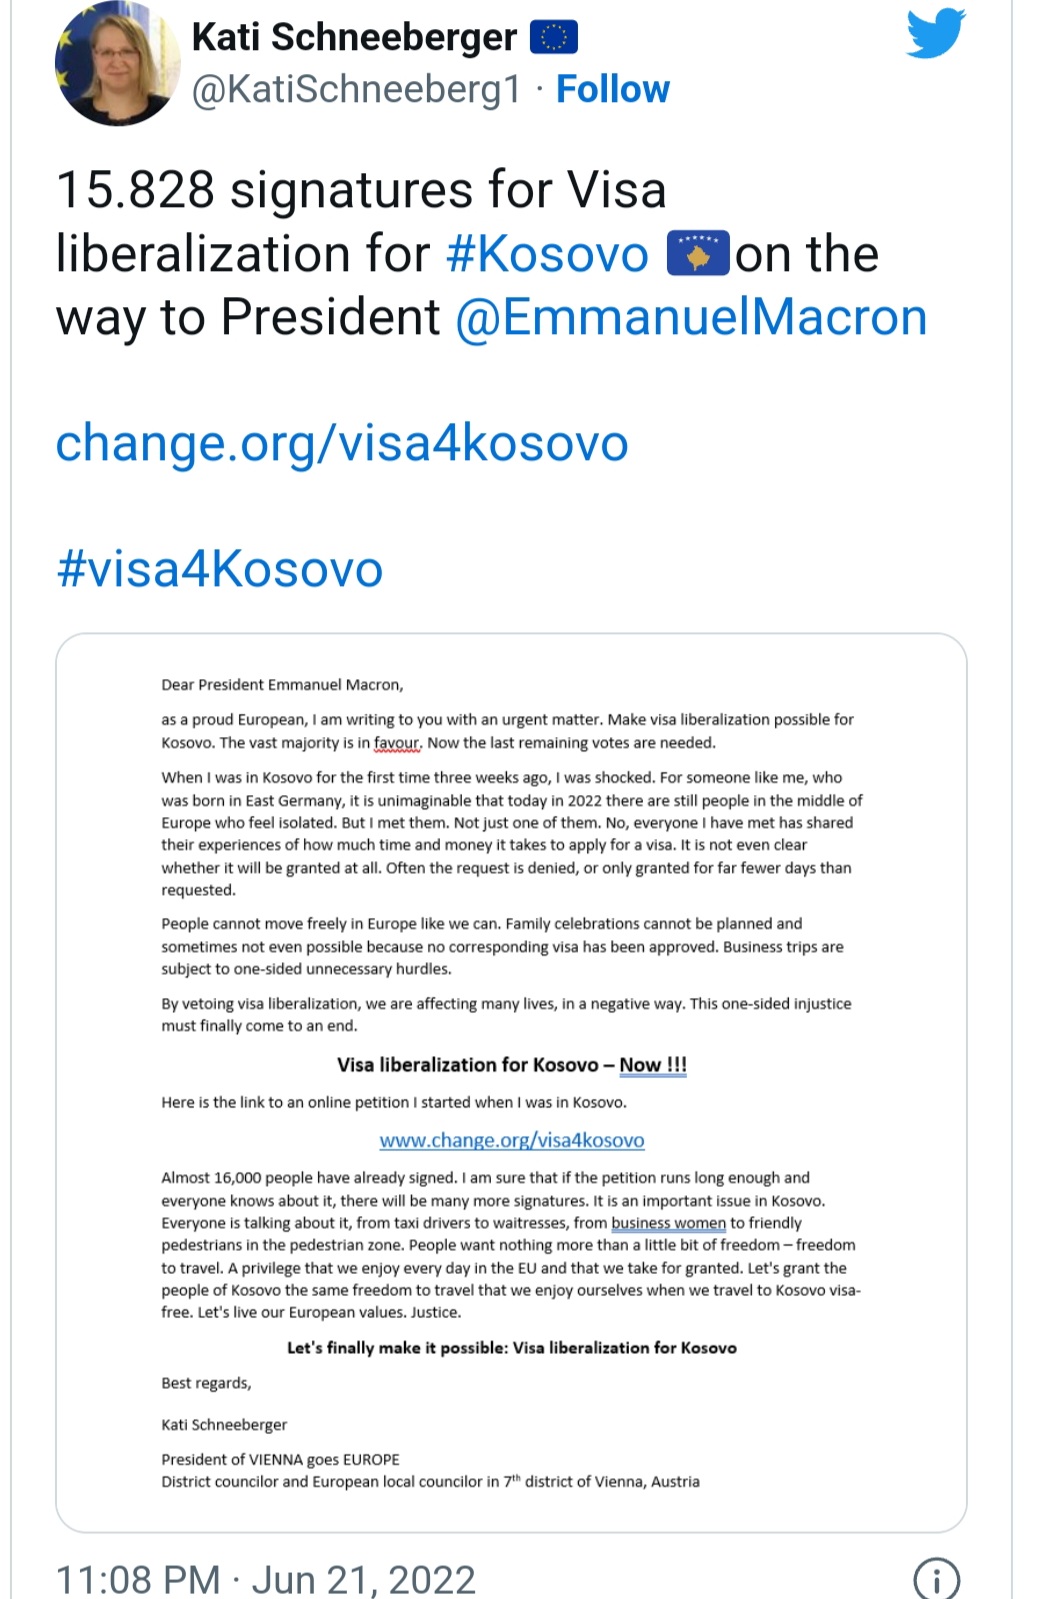Open the #Kosovo hashtag
This screenshot has width=1044, height=1599.
click(x=547, y=254)
